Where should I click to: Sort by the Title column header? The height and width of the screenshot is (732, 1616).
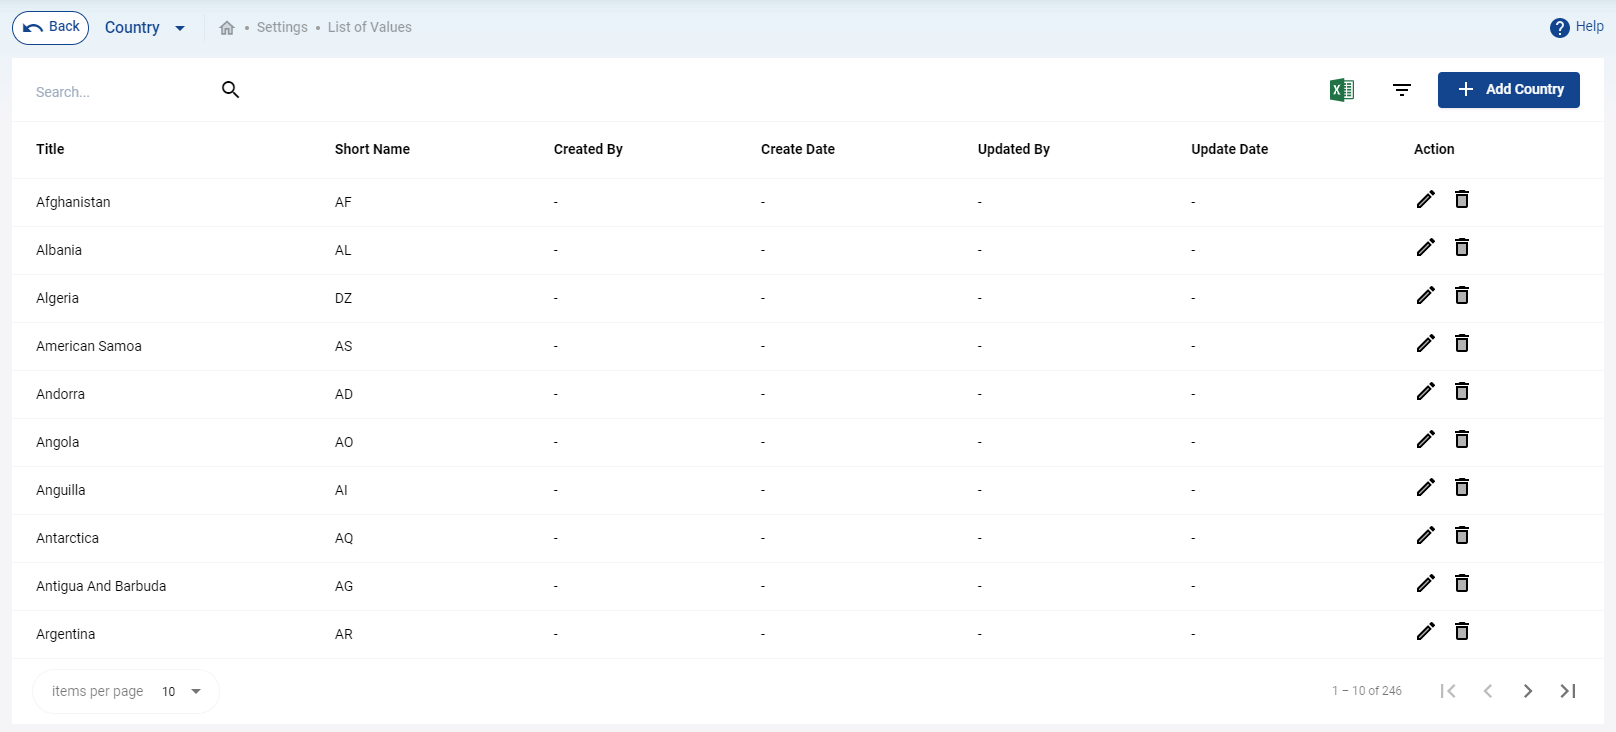(x=50, y=149)
